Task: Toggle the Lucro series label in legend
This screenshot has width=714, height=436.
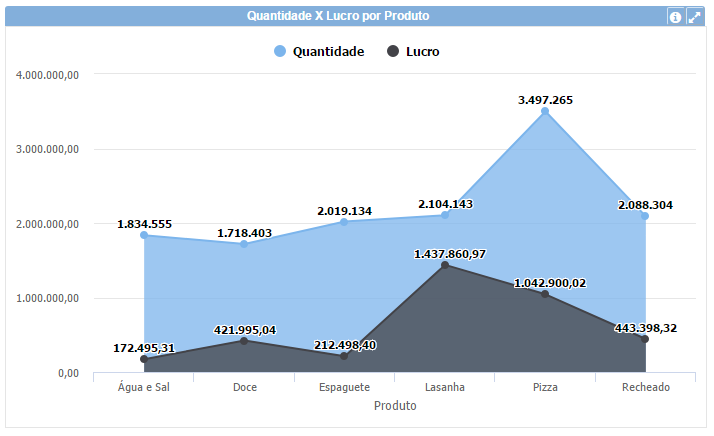Action: point(422,51)
